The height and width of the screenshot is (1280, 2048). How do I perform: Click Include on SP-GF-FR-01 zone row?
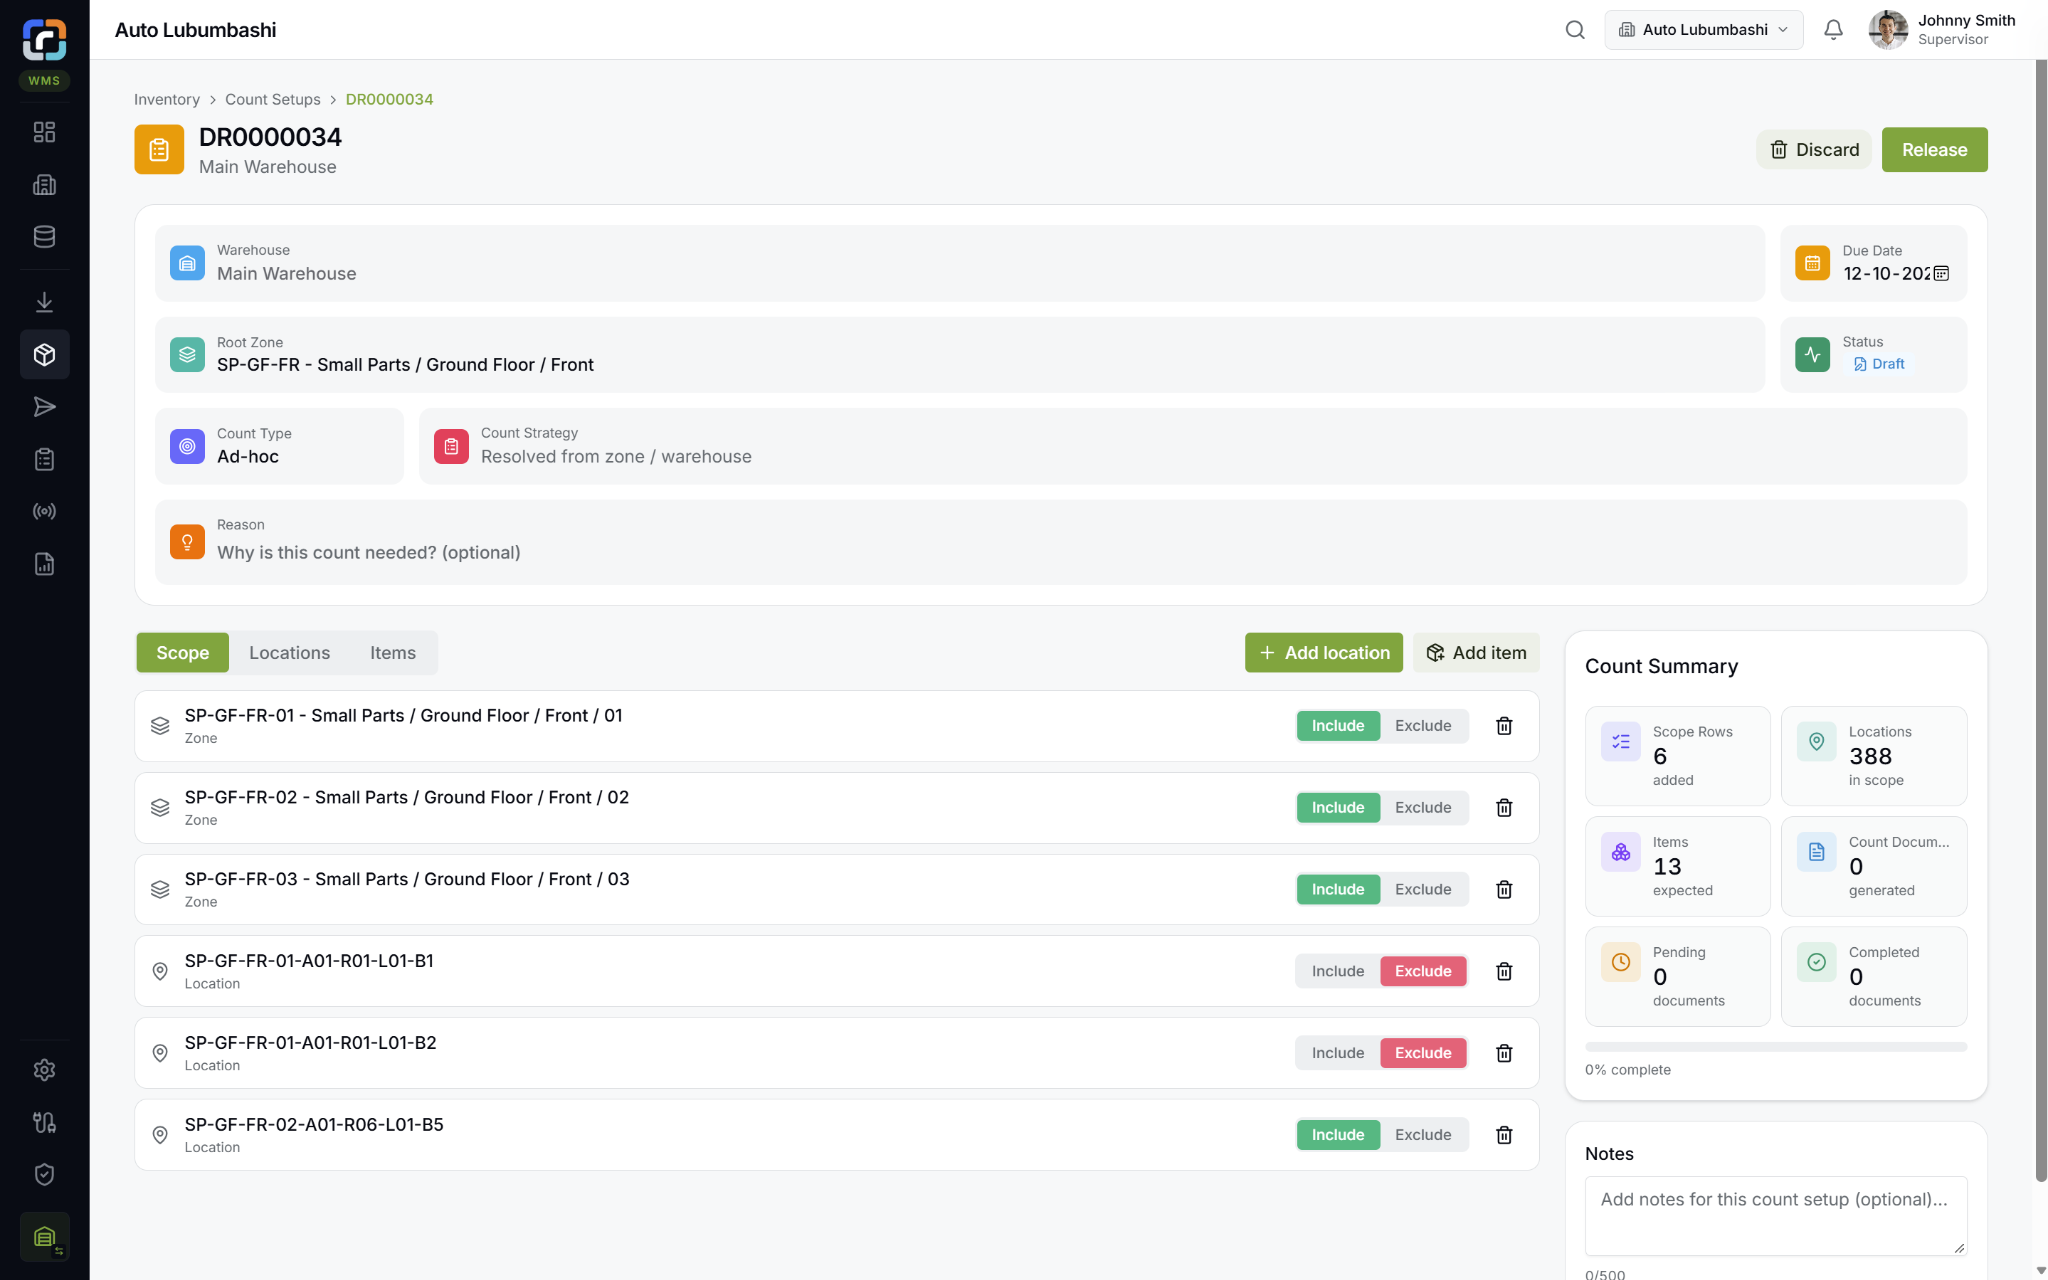[x=1338, y=726]
